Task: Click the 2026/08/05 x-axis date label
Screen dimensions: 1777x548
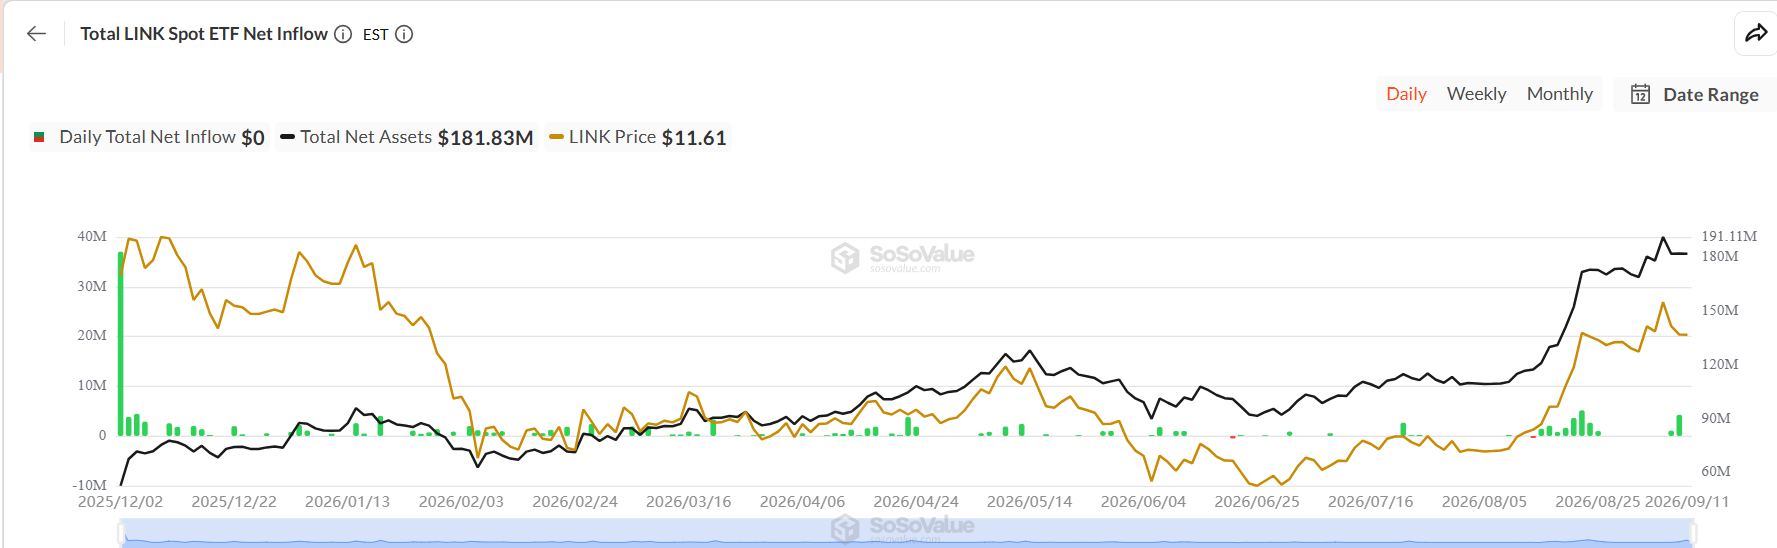Action: click(x=1484, y=502)
